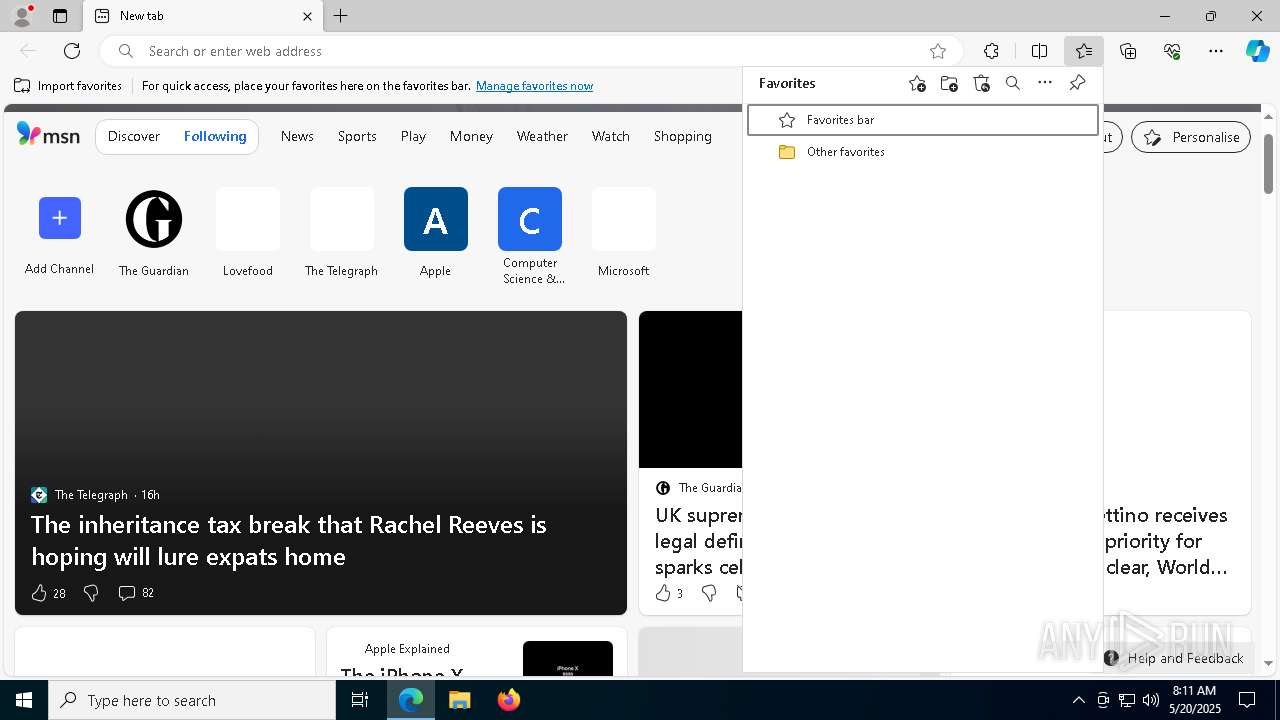Open Browser essentials heart icon

click(x=1172, y=51)
